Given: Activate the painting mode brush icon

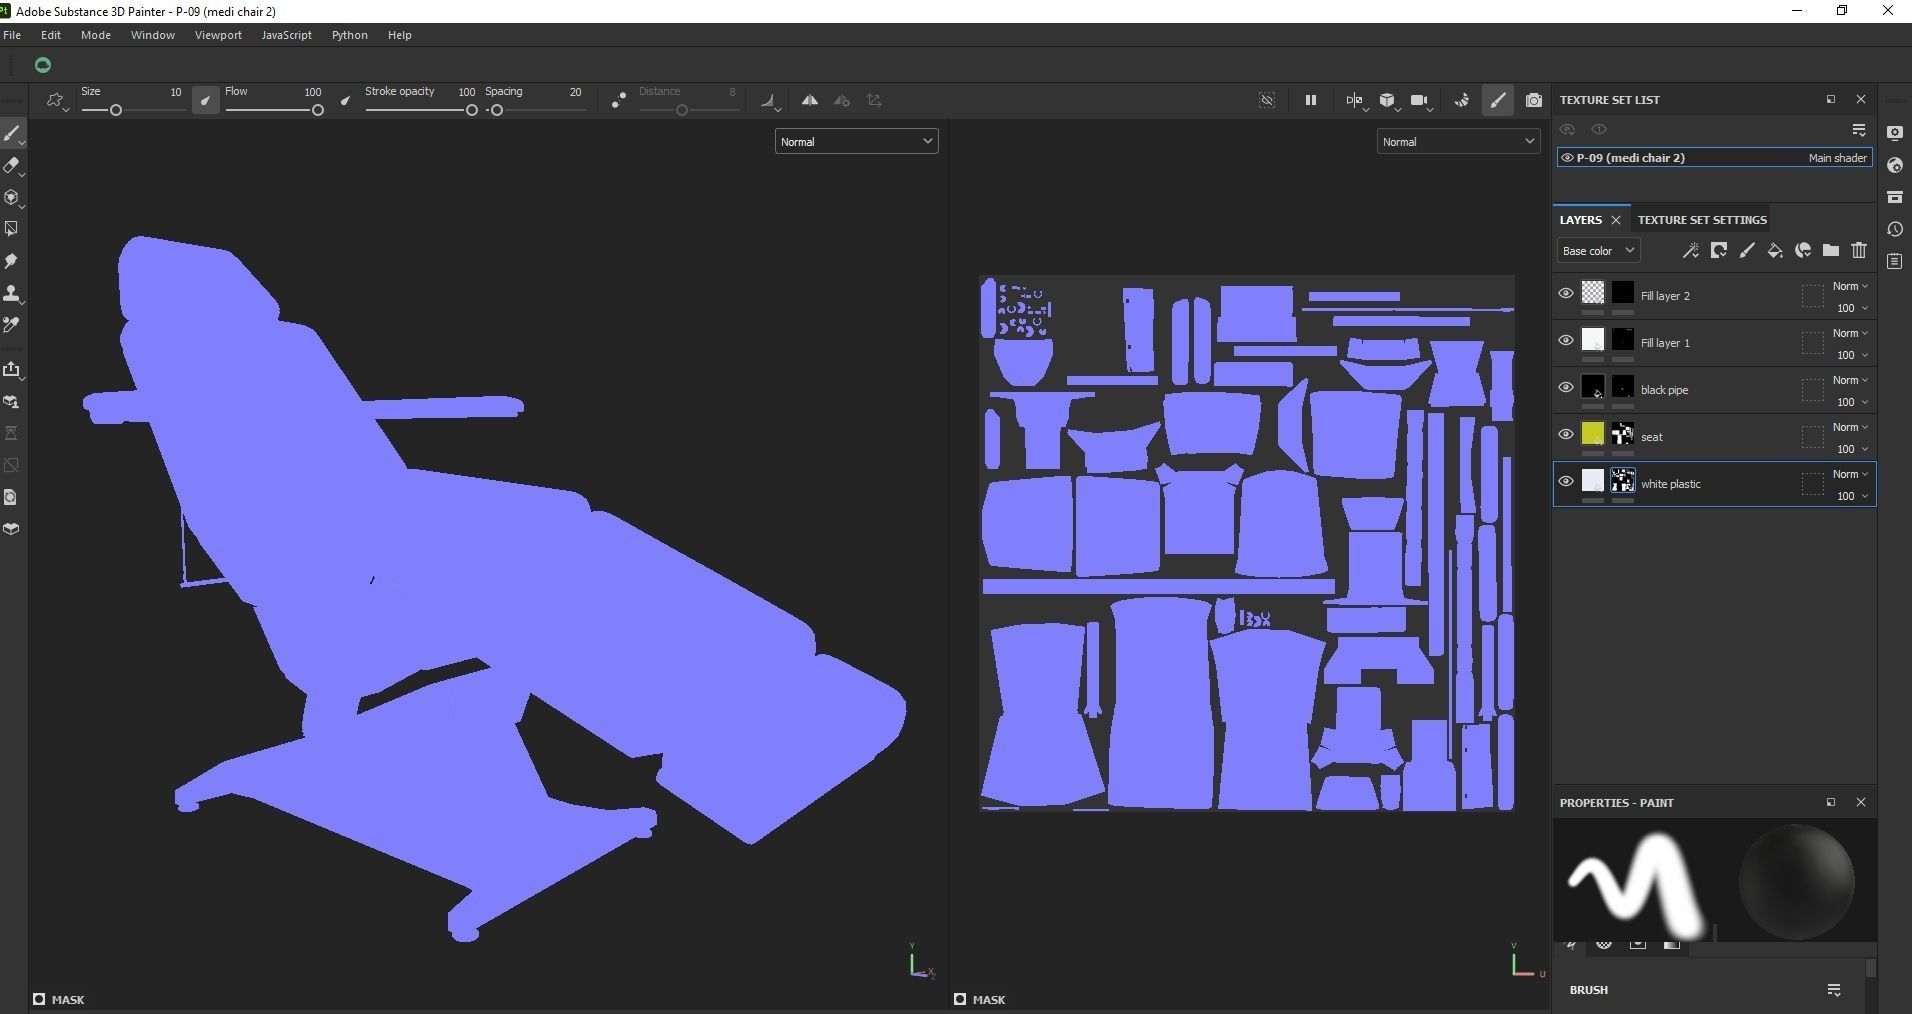Looking at the screenshot, I should 1497,100.
